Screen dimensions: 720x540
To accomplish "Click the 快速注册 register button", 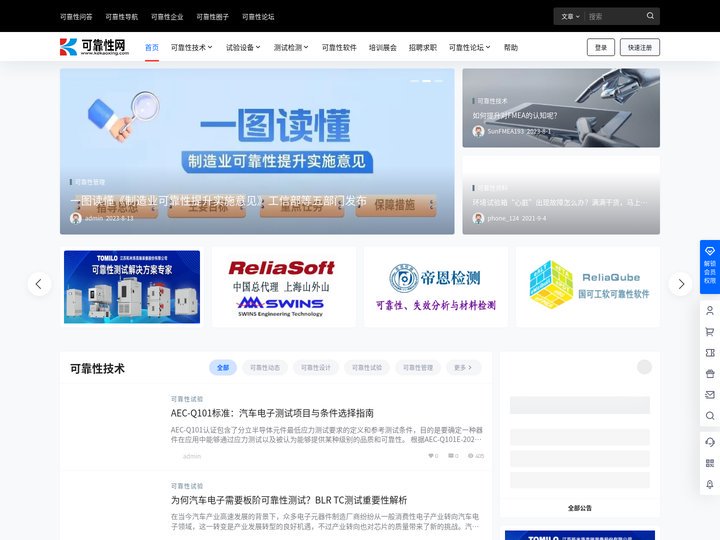I will click(640, 47).
